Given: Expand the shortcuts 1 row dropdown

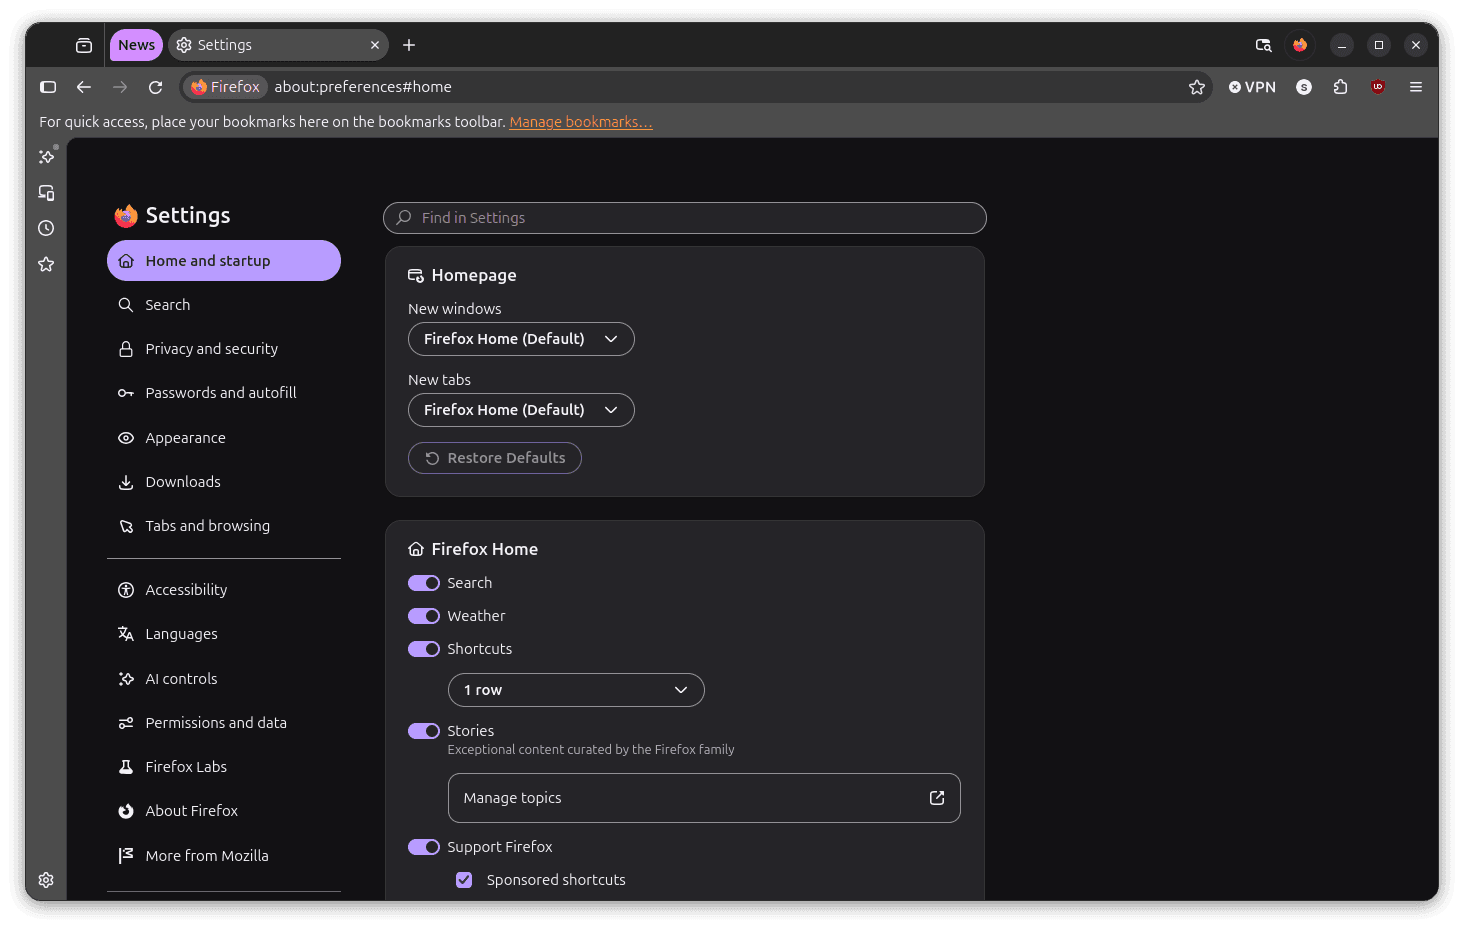Looking at the screenshot, I should (x=576, y=690).
